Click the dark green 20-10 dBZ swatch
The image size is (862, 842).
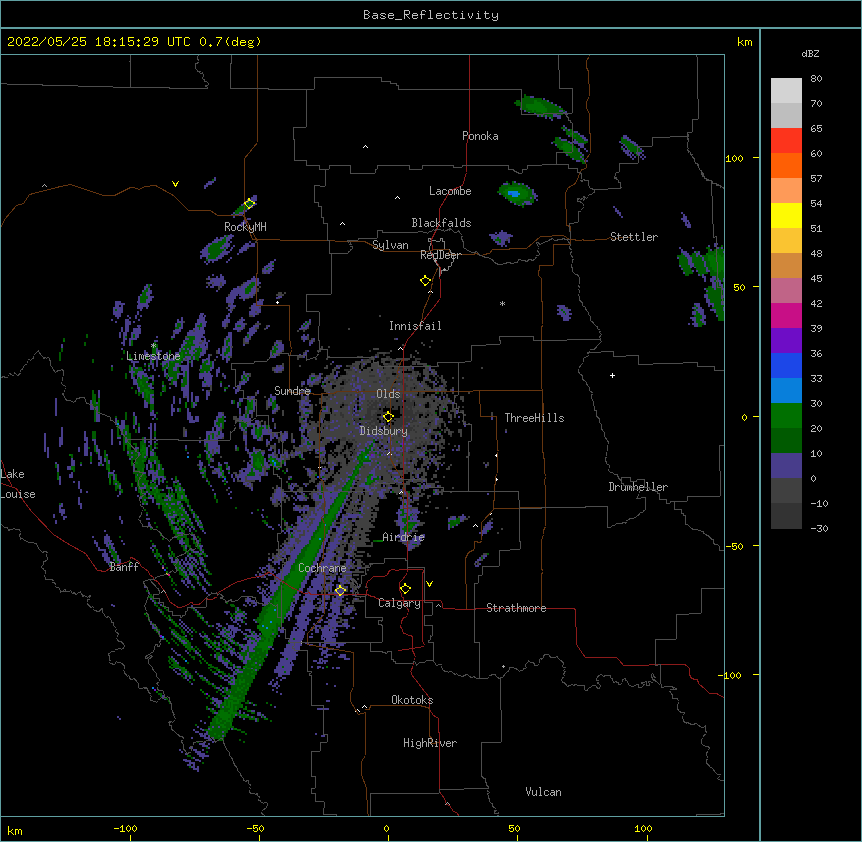click(x=786, y=440)
